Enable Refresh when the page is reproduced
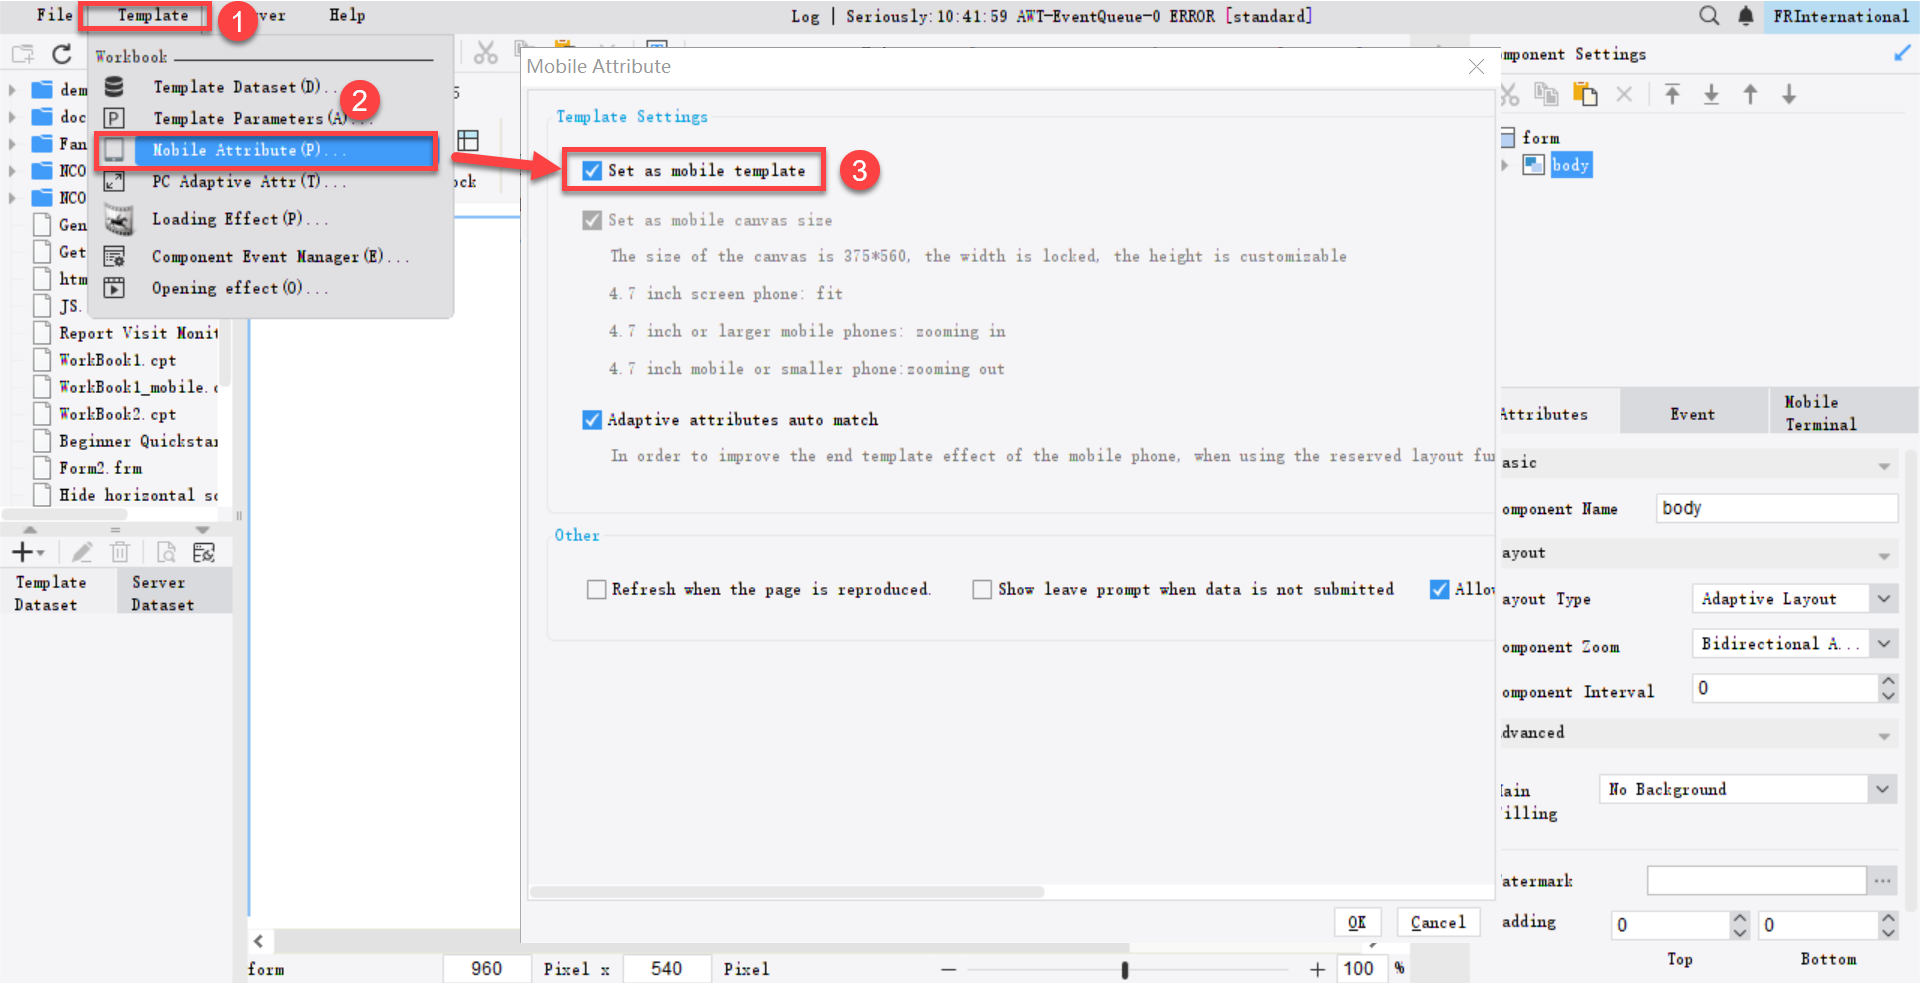This screenshot has height=987, width=1920. pyautogui.click(x=597, y=589)
